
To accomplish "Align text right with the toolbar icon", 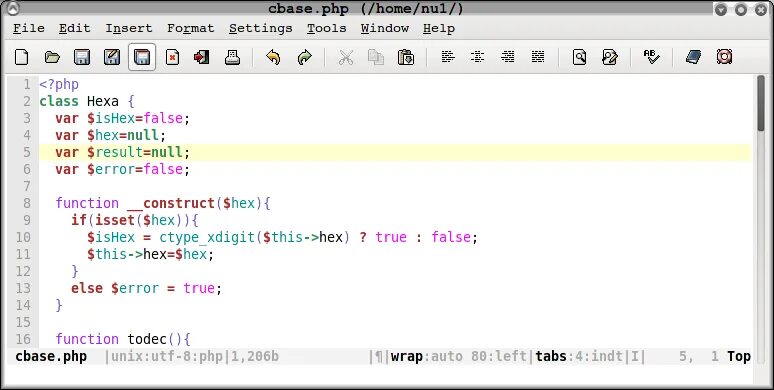I will coord(507,57).
